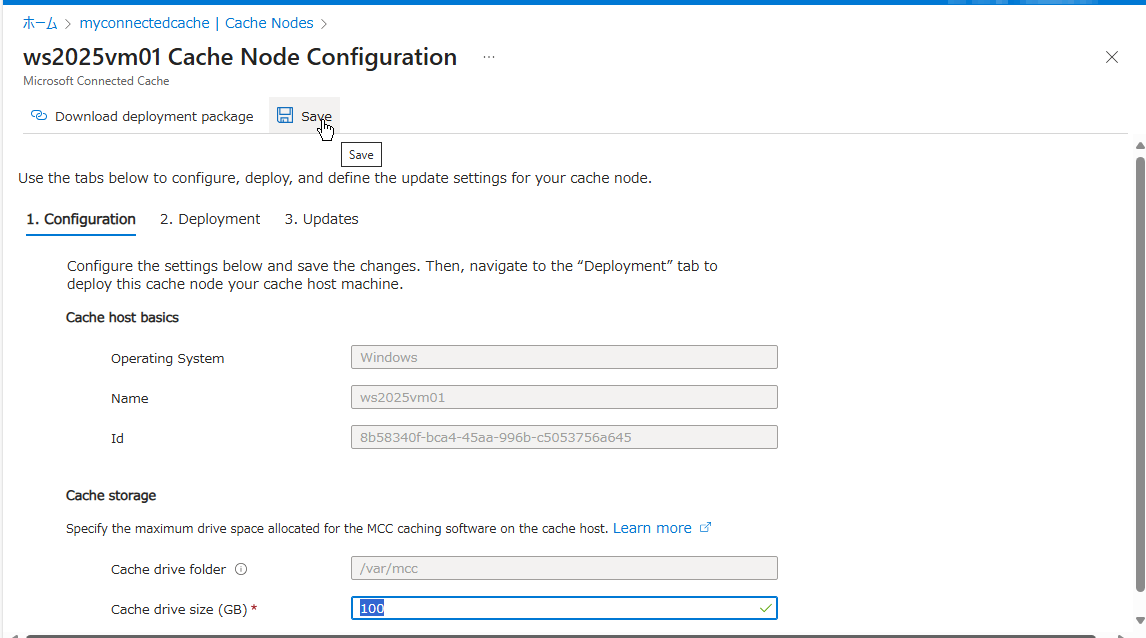Click the green checkmark in the size field
1146x638 pixels.
pyautogui.click(x=765, y=607)
